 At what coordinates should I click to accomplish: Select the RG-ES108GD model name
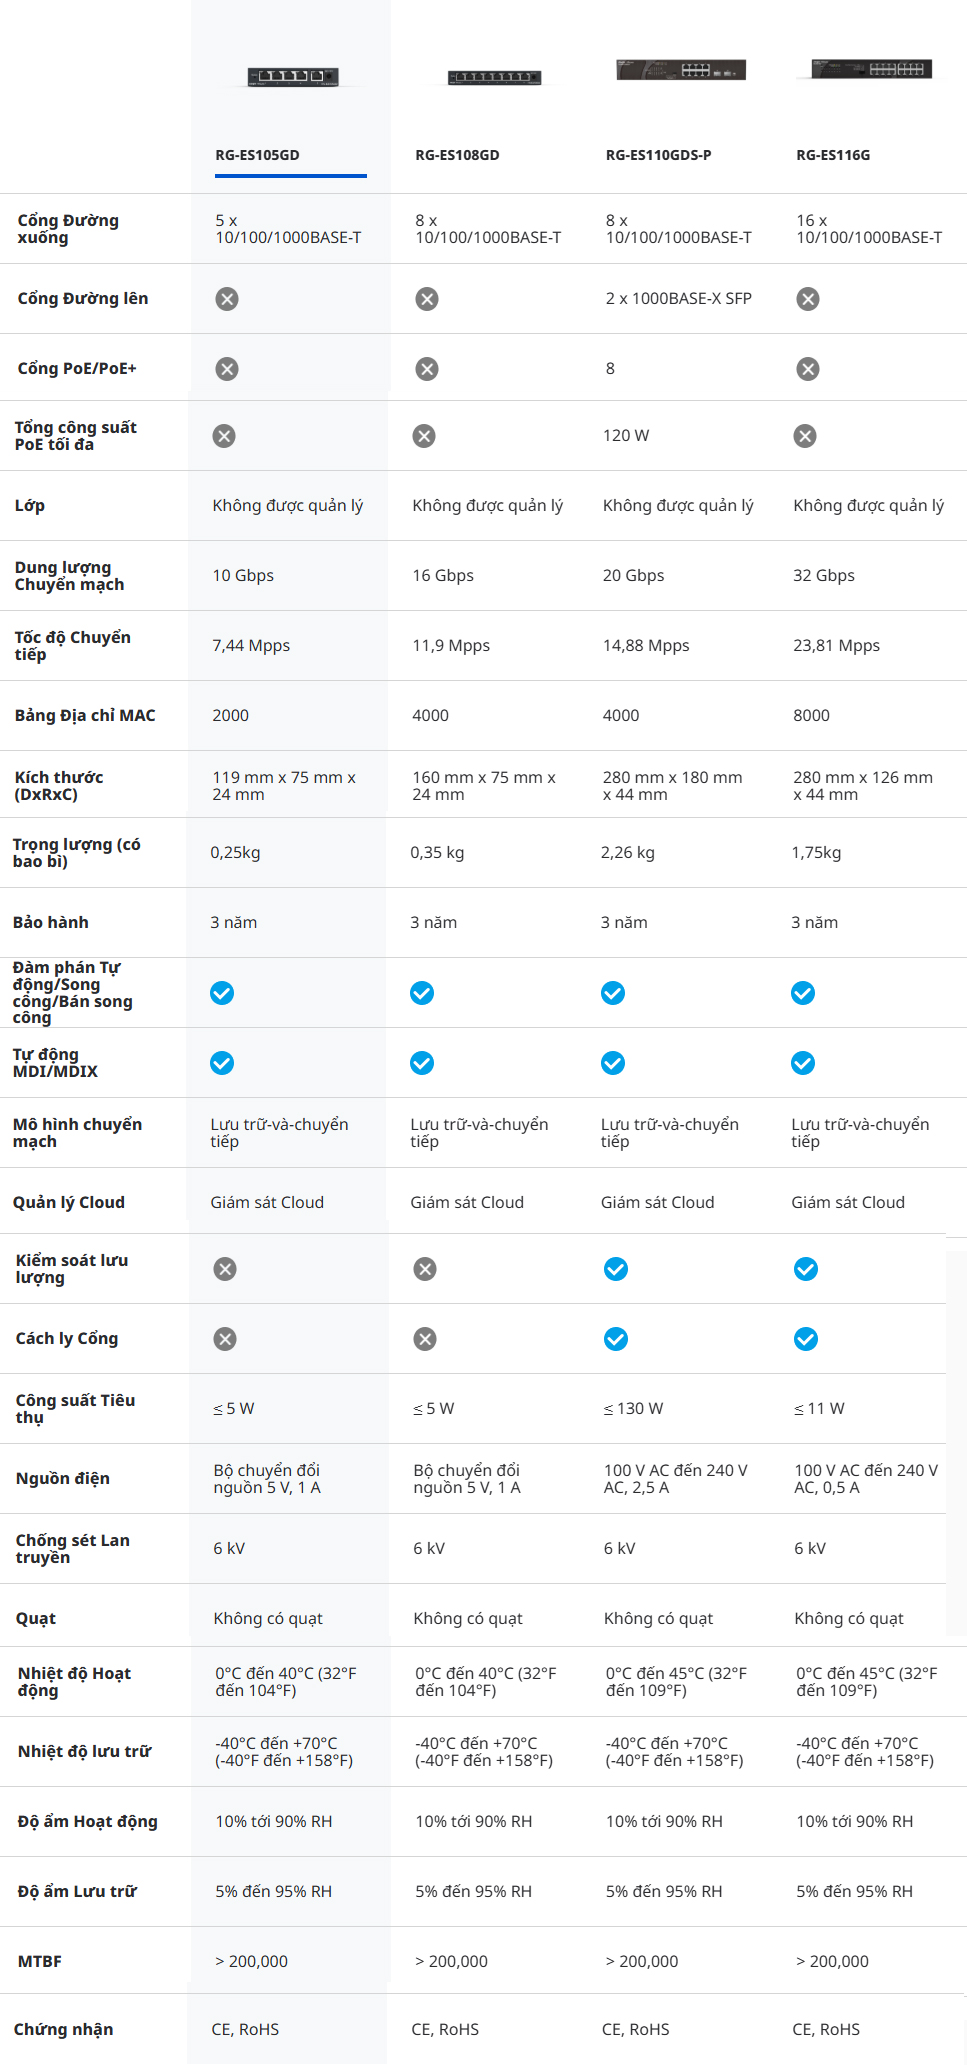(457, 155)
